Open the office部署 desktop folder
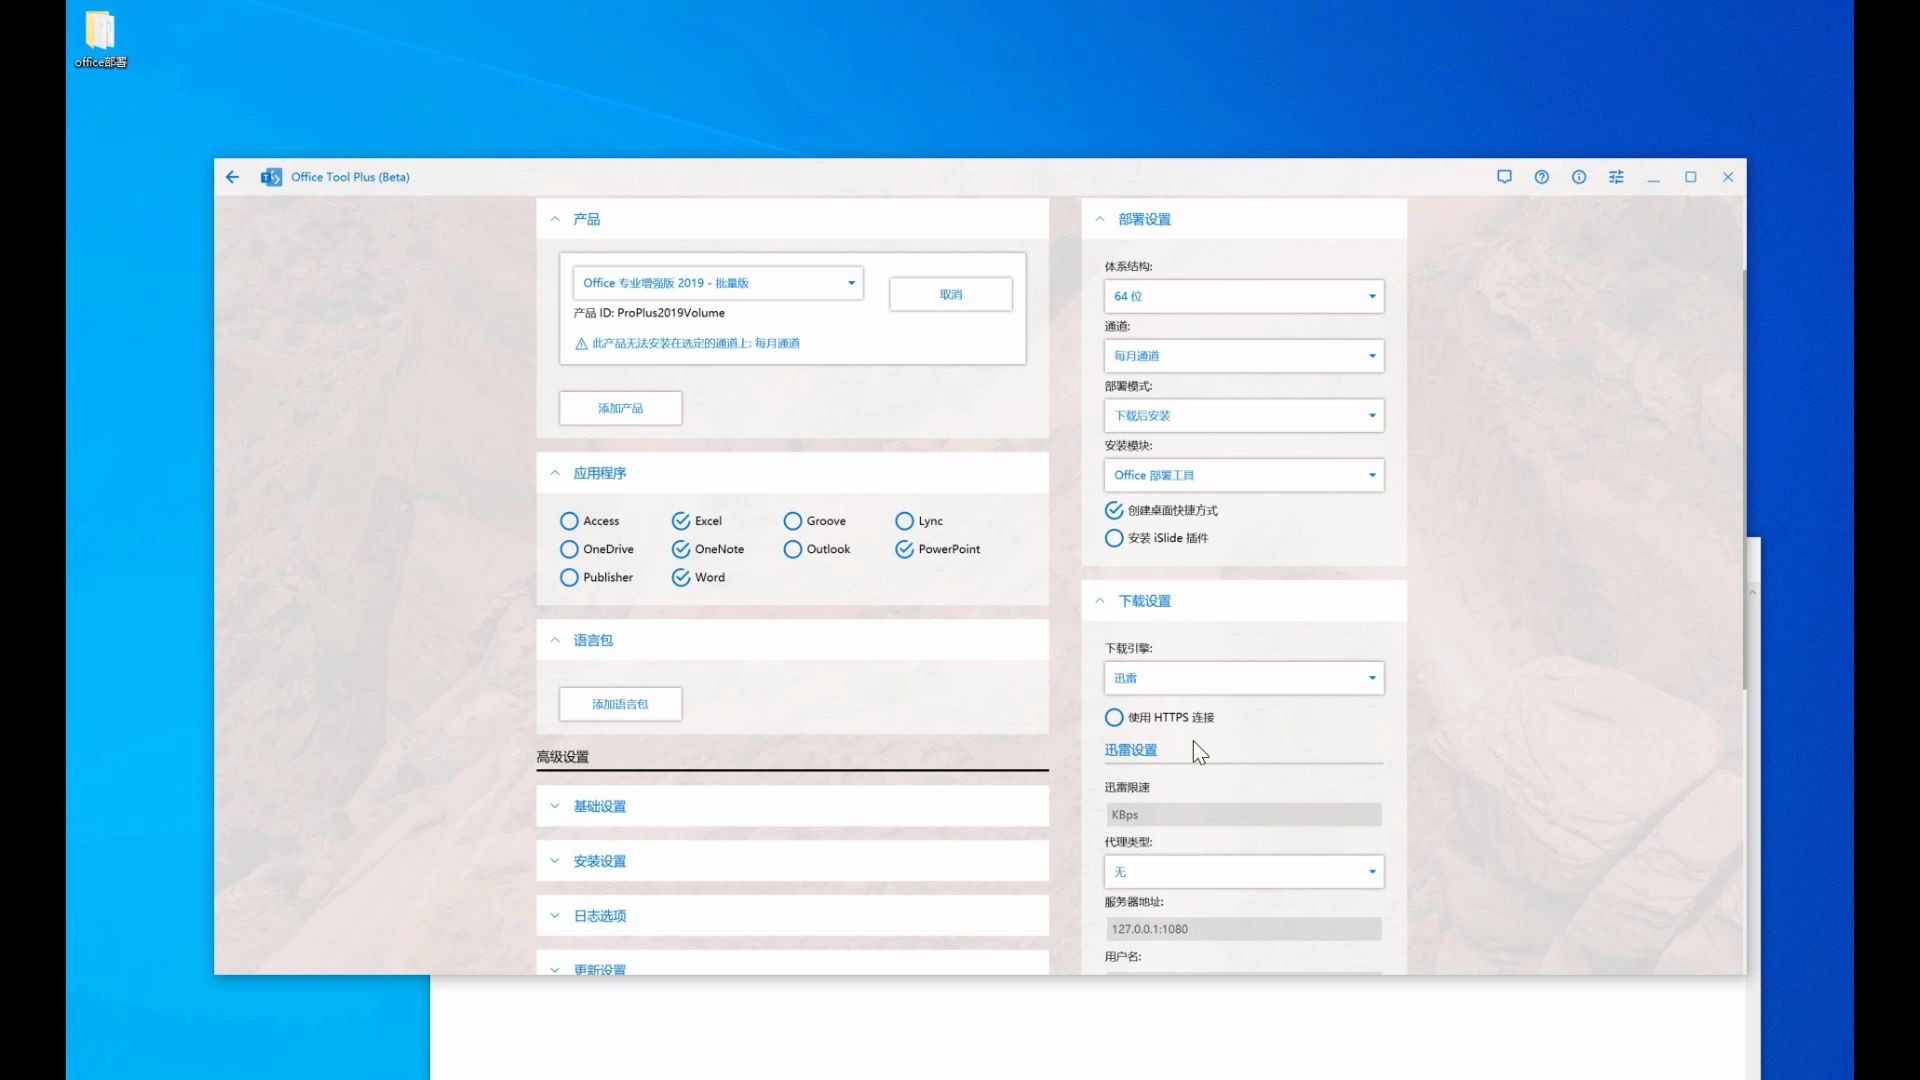Screen dimensions: 1920x1080 100,39
